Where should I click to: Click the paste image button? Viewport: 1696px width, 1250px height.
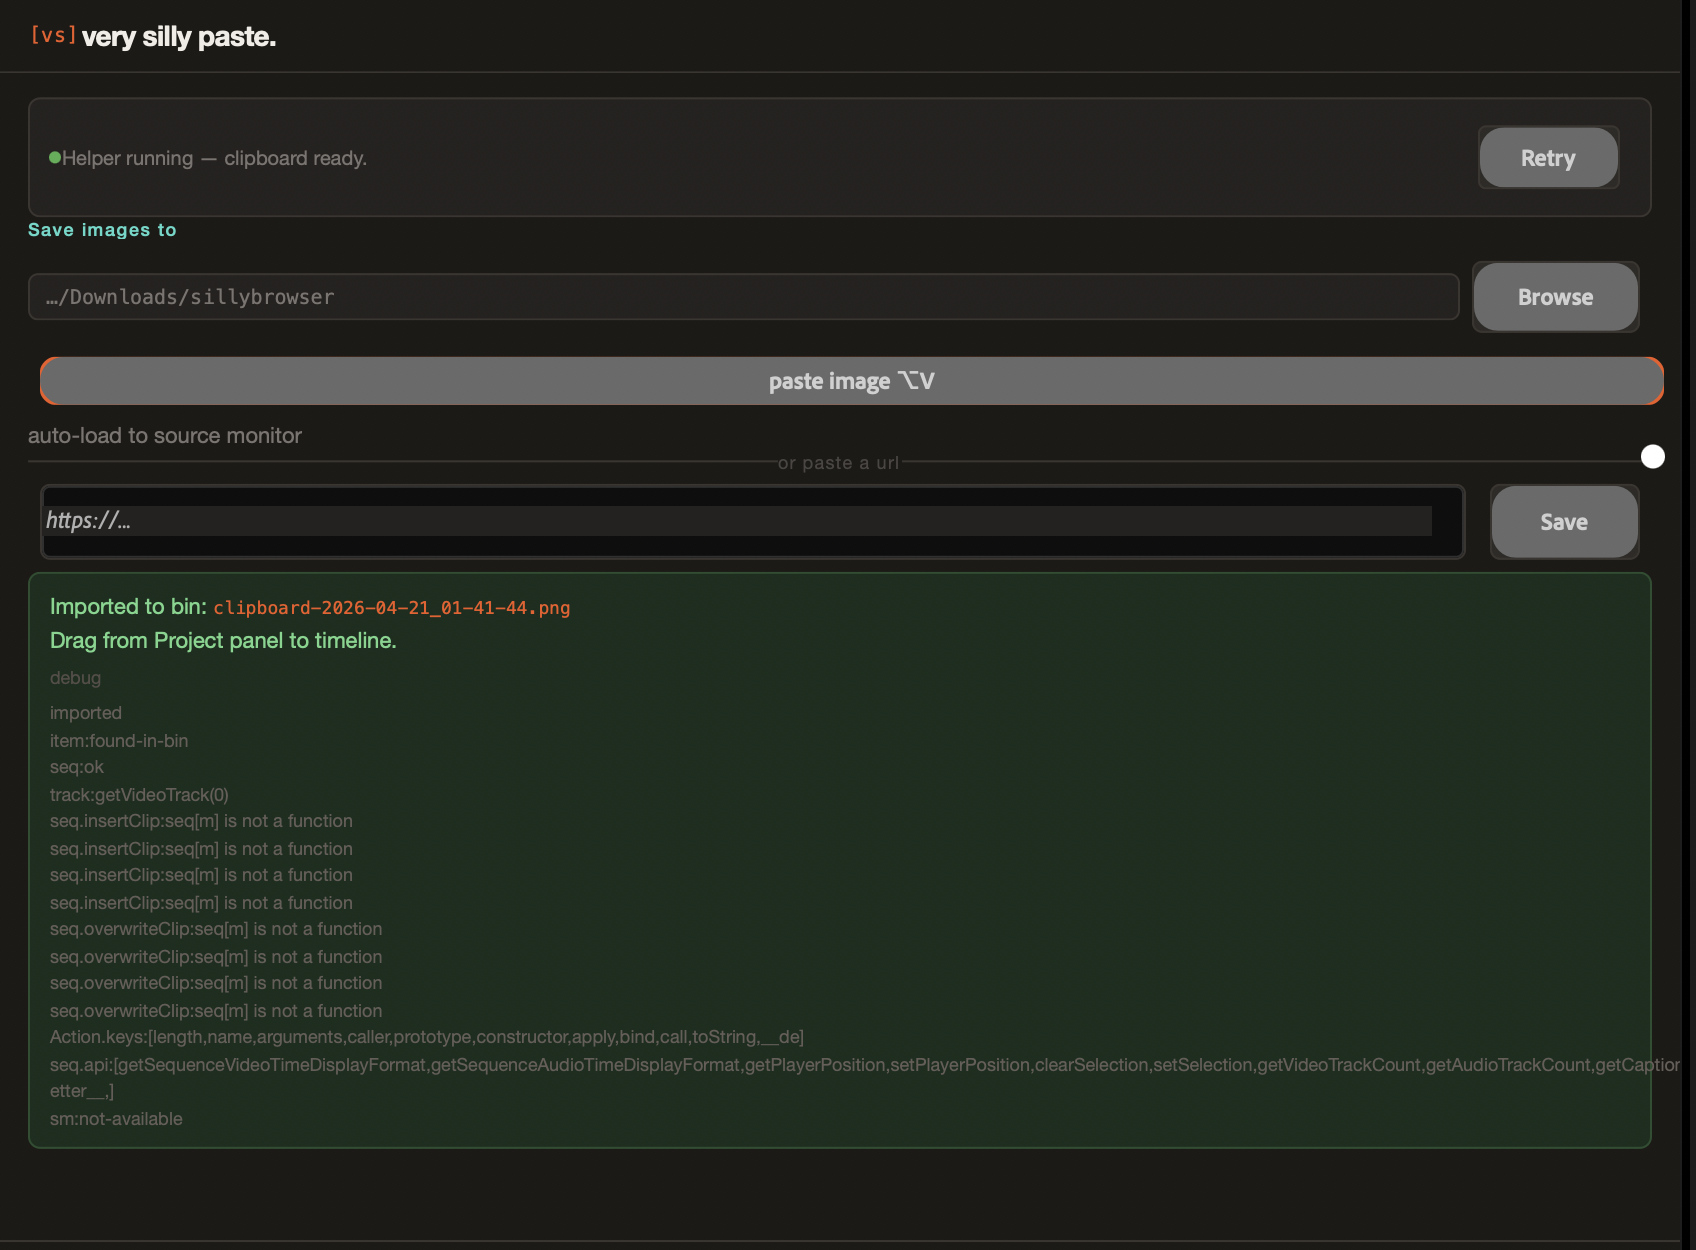(x=851, y=381)
